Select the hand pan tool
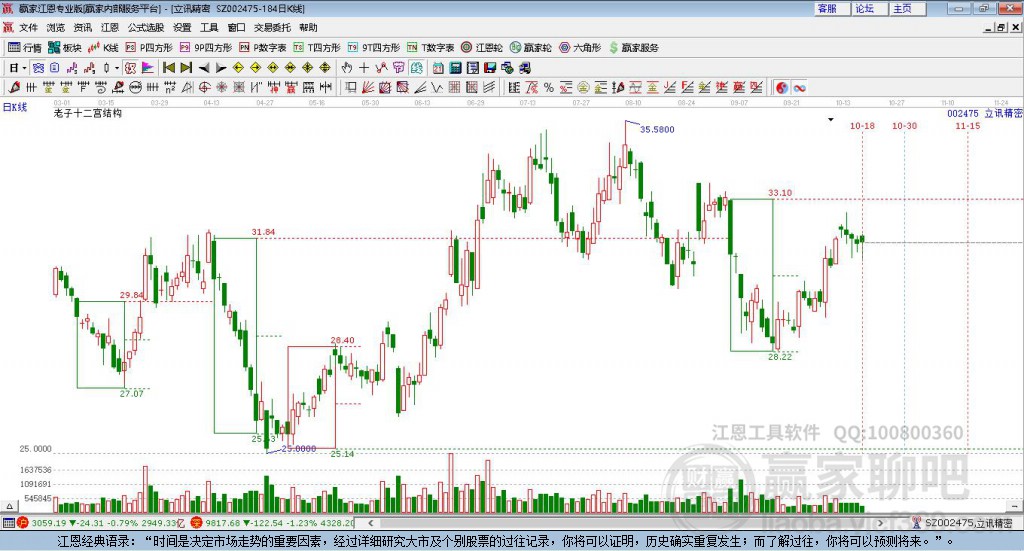The width and height of the screenshot is (1024, 551). [x=347, y=68]
